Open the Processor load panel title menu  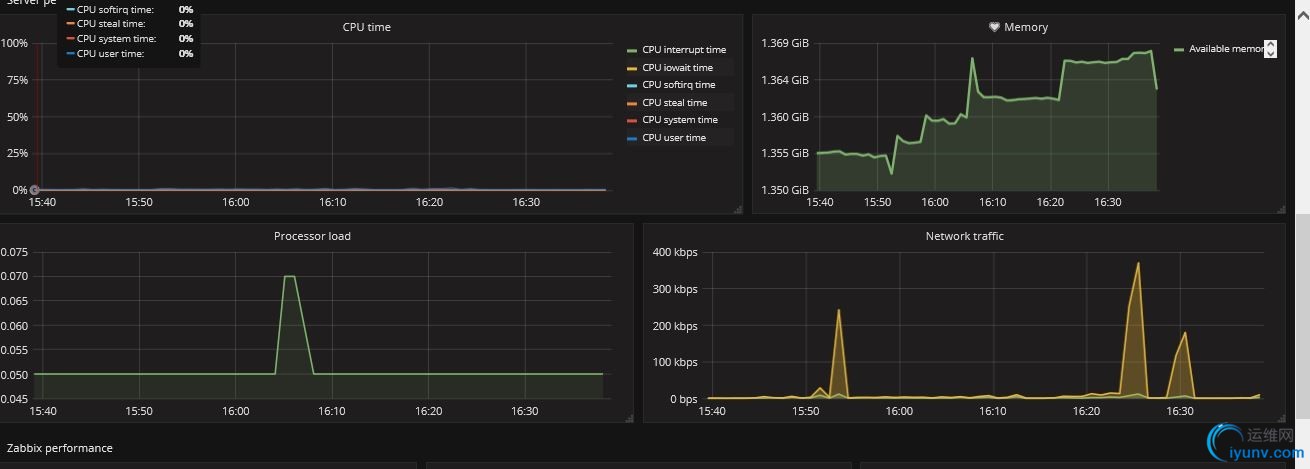(312, 236)
